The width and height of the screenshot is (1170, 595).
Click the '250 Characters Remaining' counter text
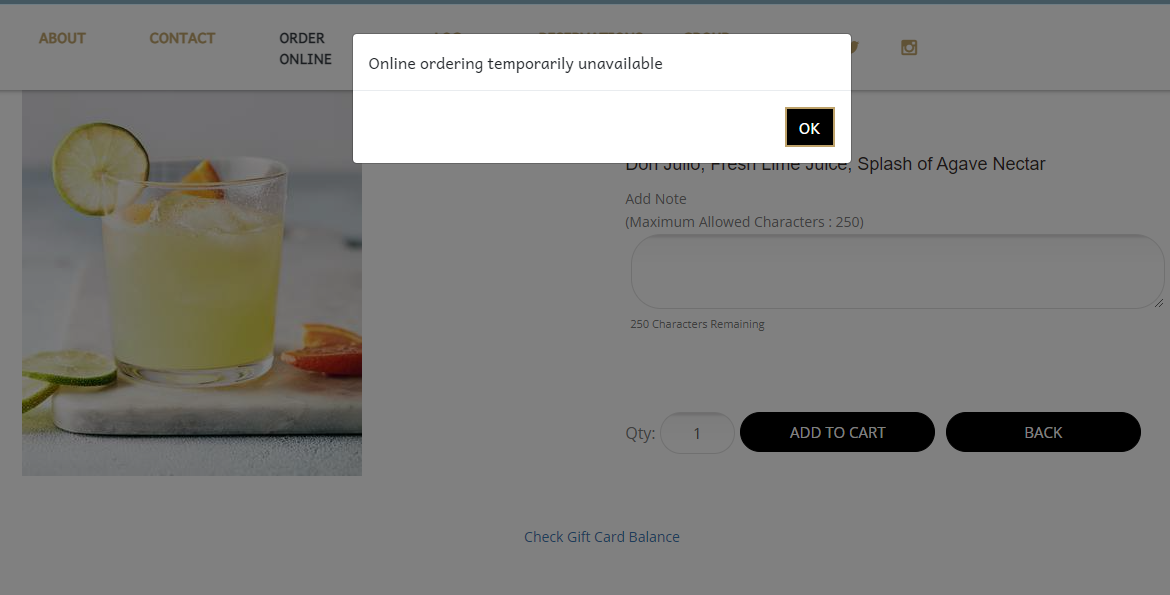click(697, 324)
